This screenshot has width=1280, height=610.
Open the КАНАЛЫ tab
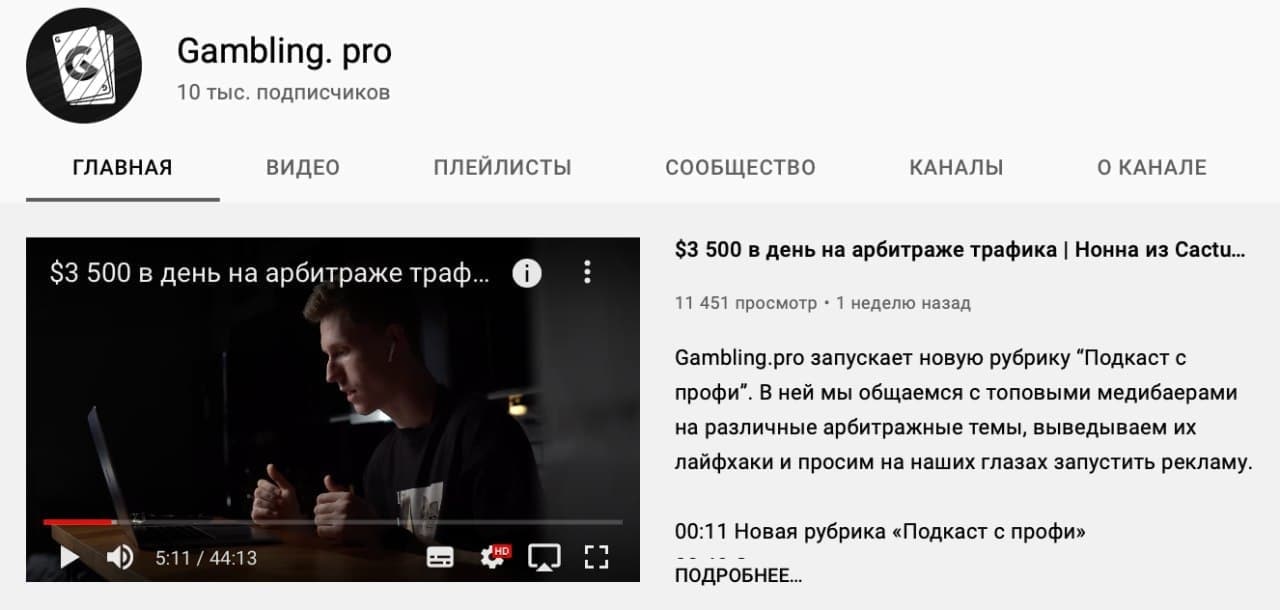[956, 168]
